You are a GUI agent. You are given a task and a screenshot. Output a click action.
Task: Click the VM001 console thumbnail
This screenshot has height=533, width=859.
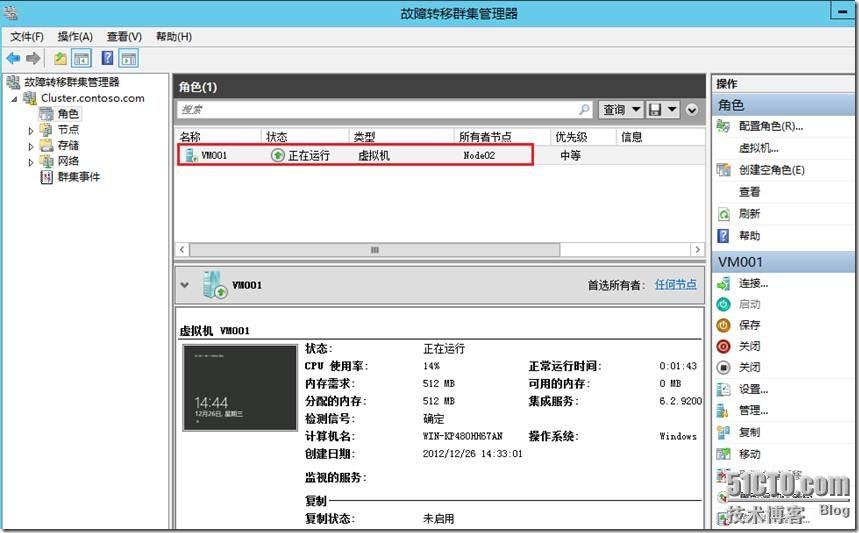coord(240,387)
